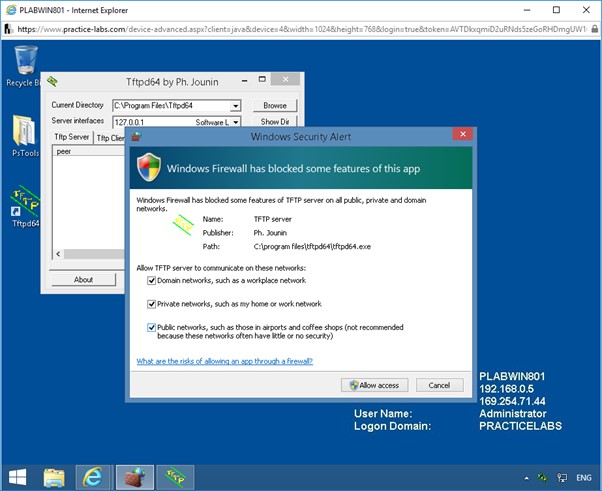Click the firewall shield icon in banner
The height and width of the screenshot is (491, 602).
click(149, 167)
